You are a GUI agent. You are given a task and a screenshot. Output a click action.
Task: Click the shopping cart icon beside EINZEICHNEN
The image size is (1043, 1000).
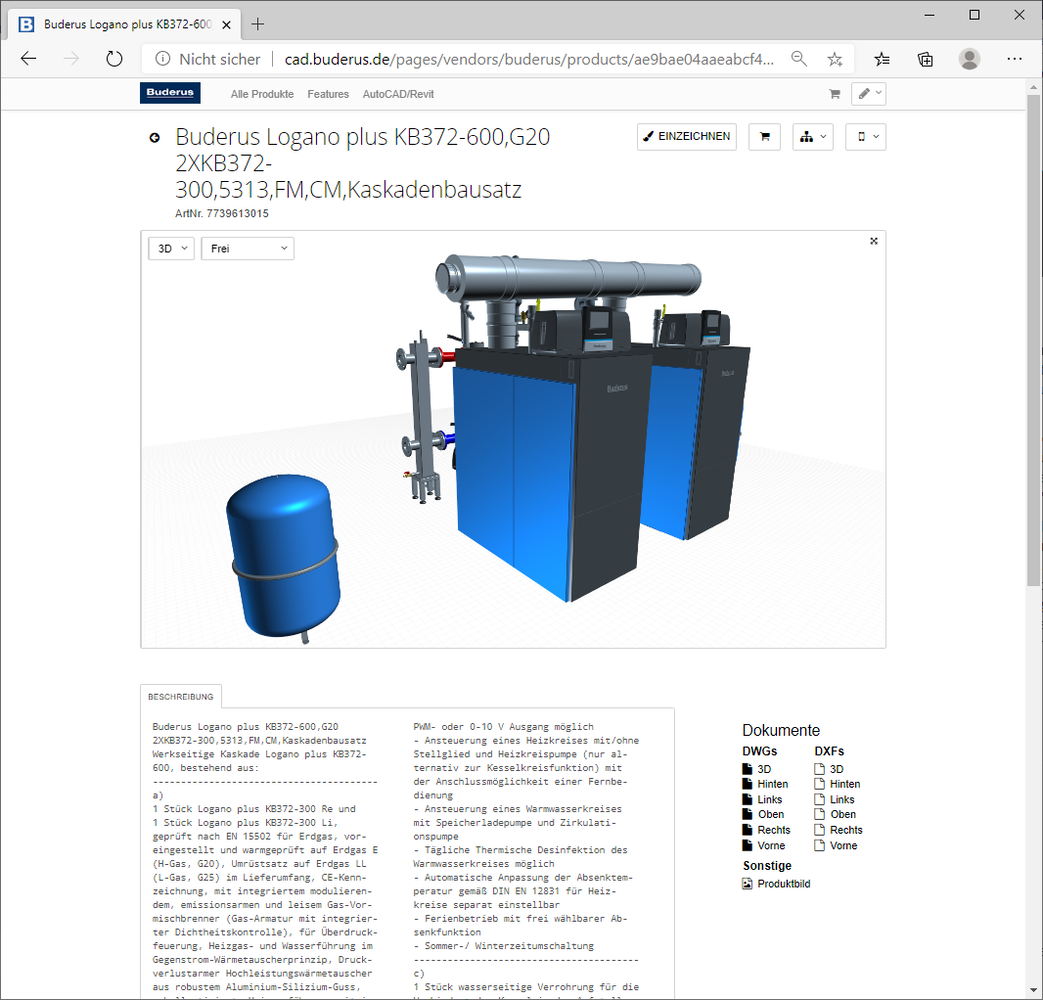pos(765,137)
